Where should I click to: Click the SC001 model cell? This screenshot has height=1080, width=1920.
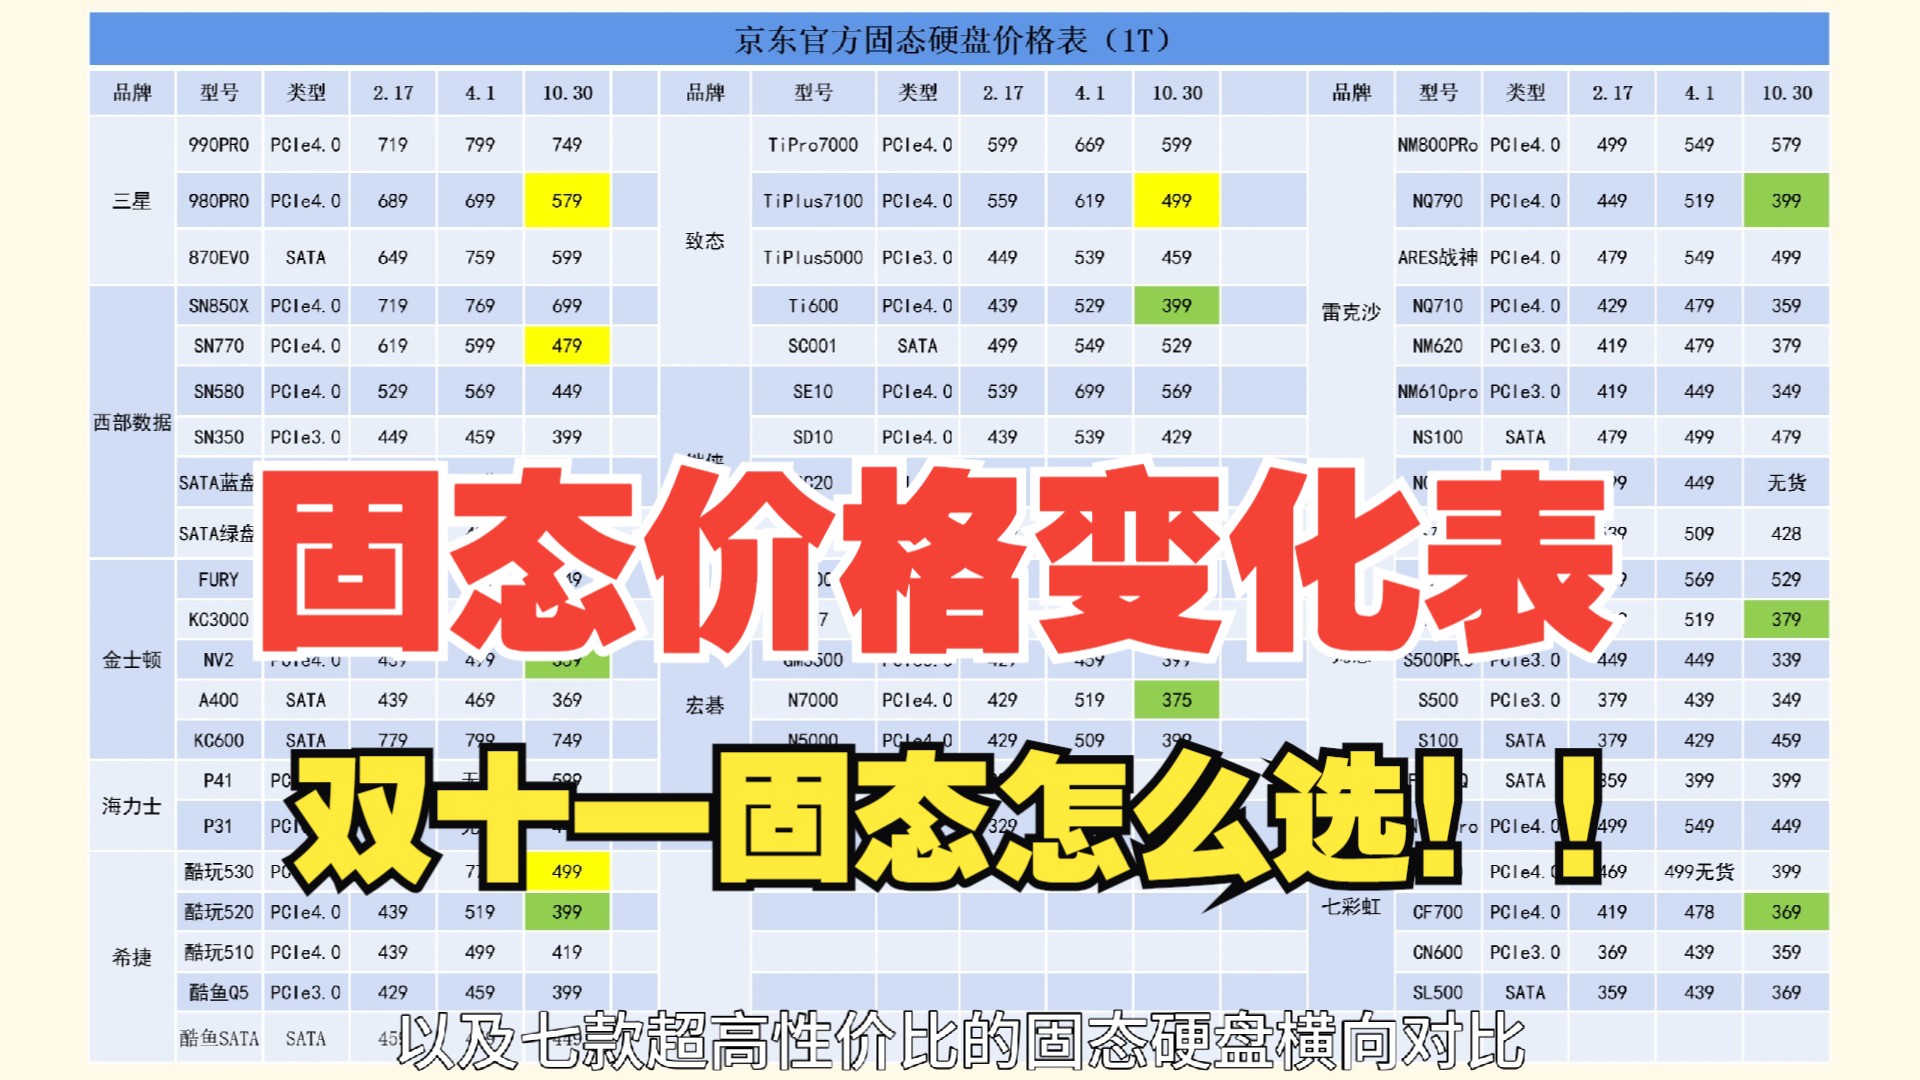[x=813, y=346]
